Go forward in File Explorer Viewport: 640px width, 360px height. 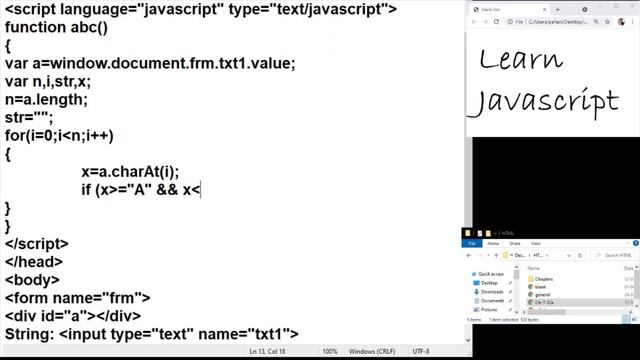coord(480,256)
